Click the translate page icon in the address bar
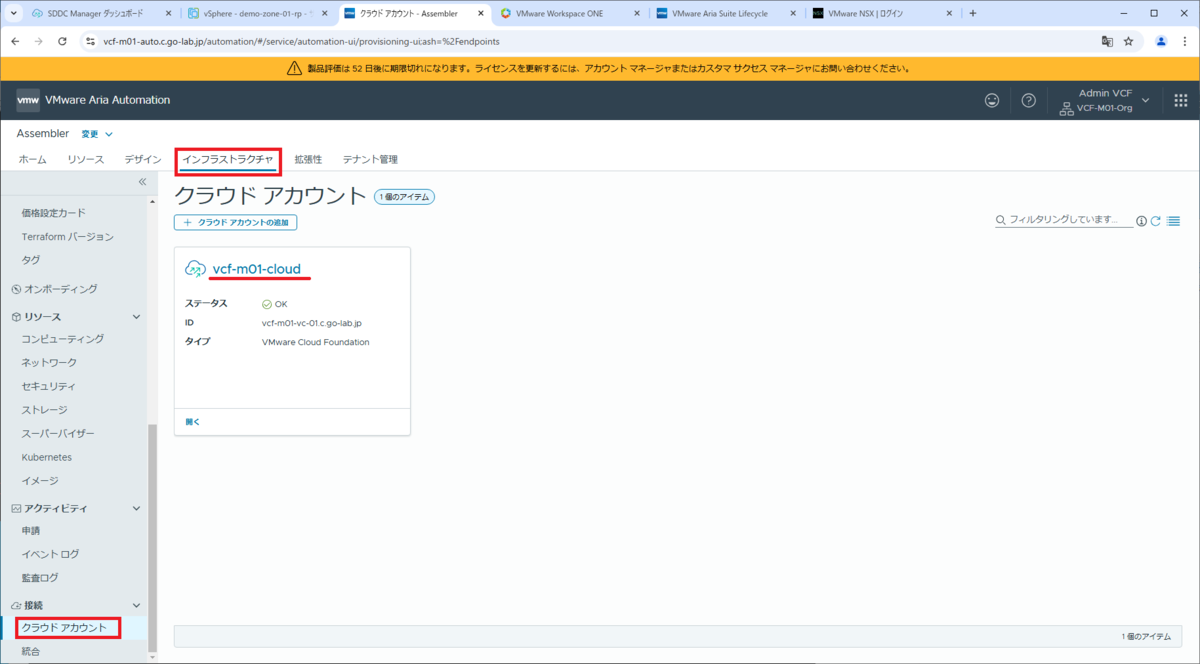 [x=1107, y=41]
